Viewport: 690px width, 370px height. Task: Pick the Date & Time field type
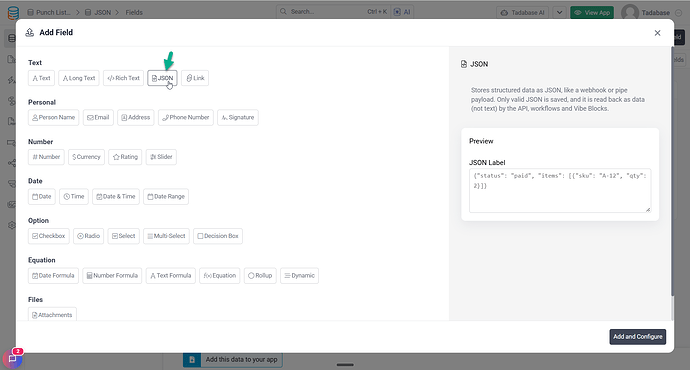click(x=116, y=196)
